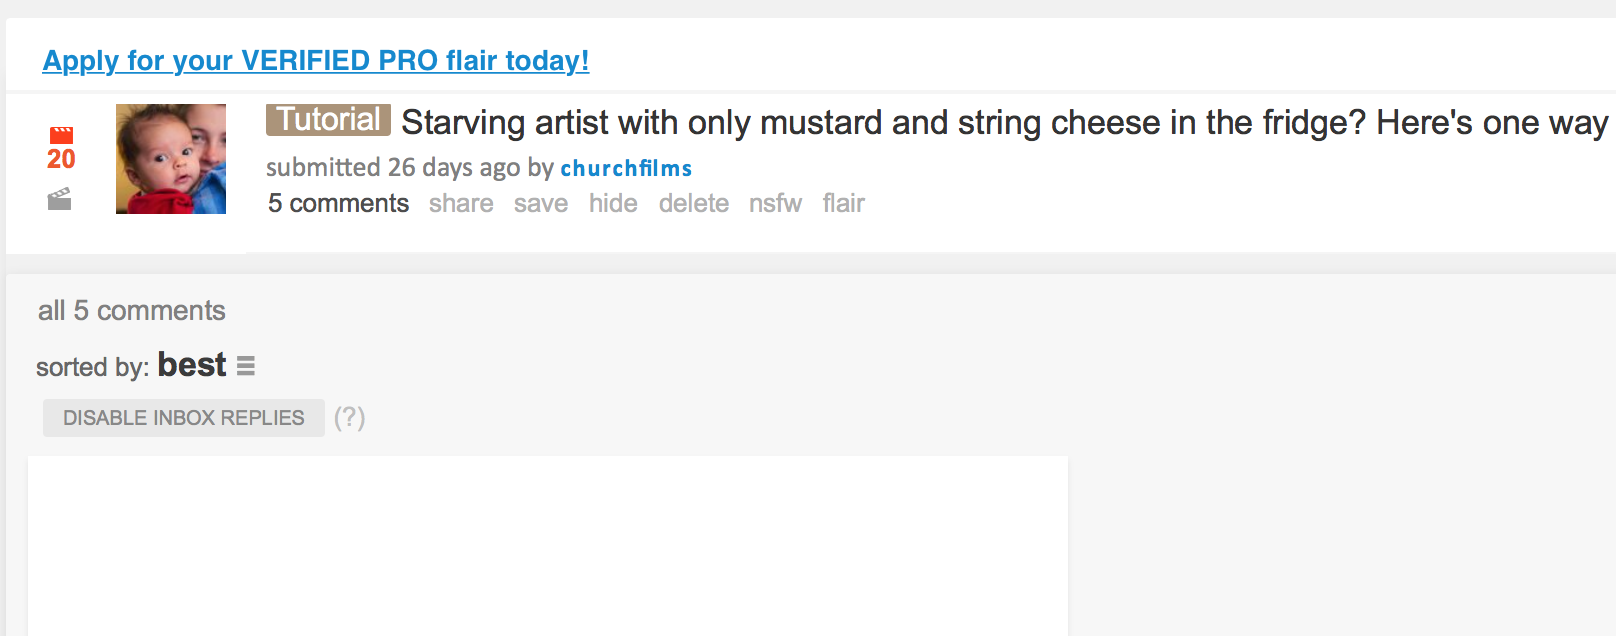Viewport: 1616px width, 636px height.
Task: Click the (?) inbox replies help marker
Action: (349, 417)
